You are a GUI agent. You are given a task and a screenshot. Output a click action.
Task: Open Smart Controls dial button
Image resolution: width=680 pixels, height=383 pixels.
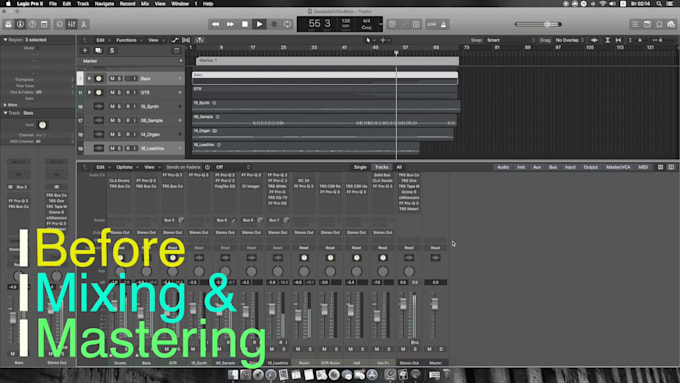59,24
